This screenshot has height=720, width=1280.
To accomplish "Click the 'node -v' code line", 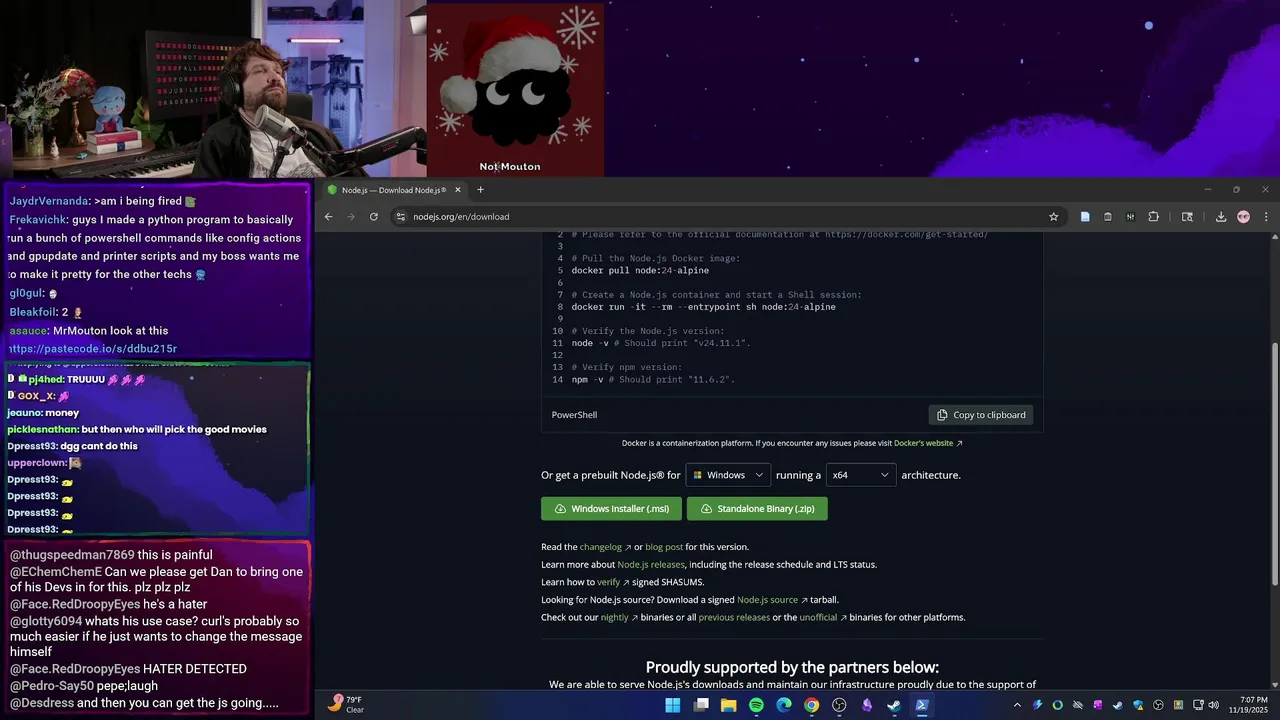I will point(661,343).
